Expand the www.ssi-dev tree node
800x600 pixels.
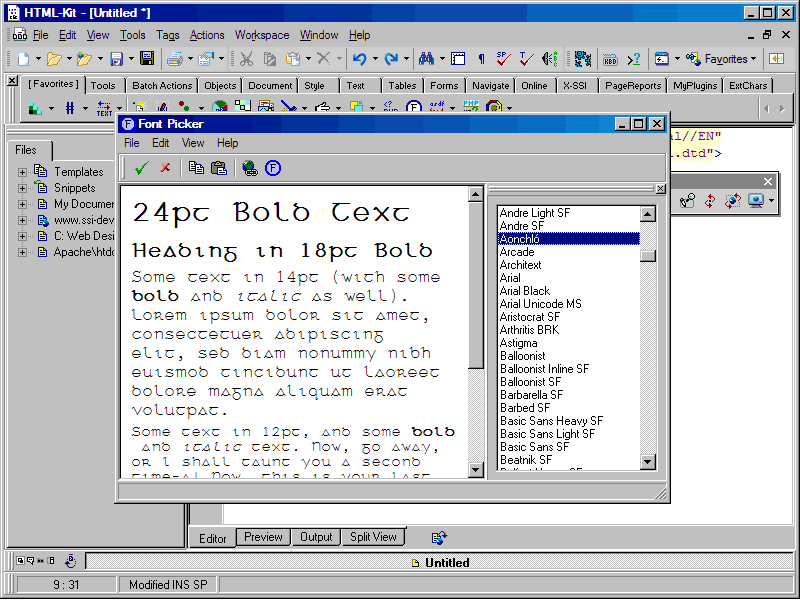tap(22, 220)
